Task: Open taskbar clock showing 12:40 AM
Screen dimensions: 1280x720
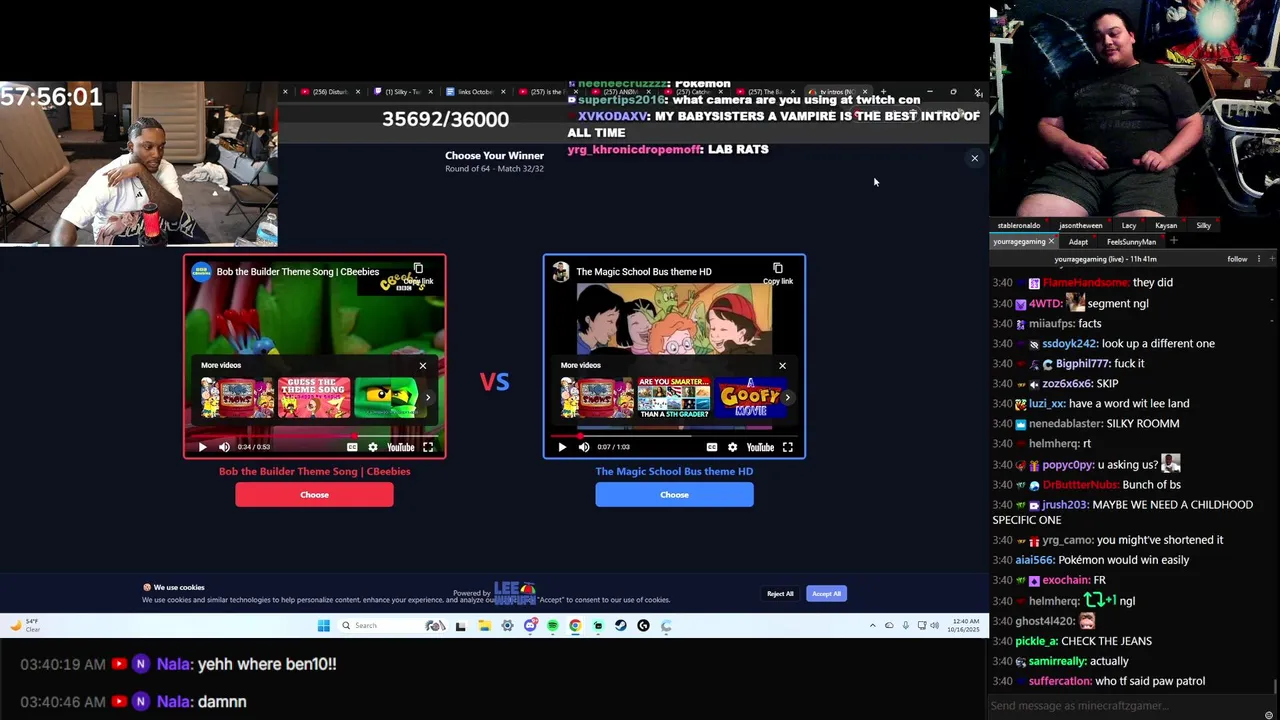Action: pos(965,626)
